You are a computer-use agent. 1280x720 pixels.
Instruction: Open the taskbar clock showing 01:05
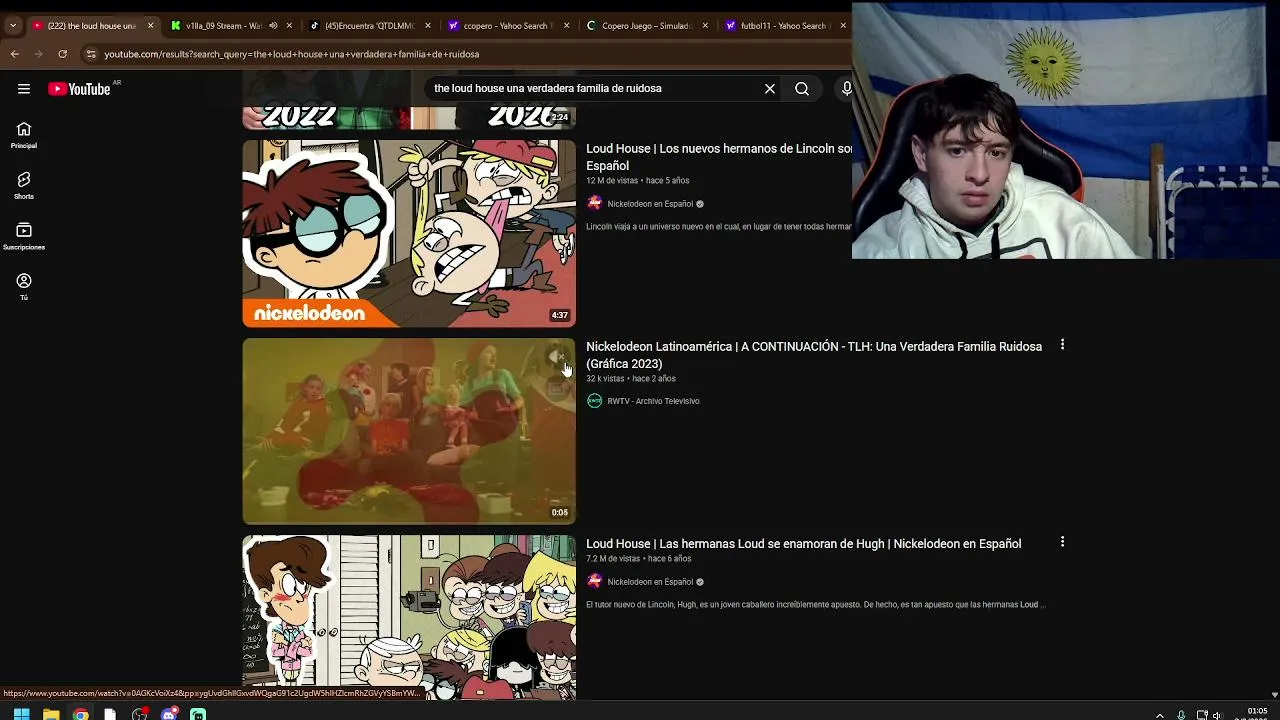1257,713
